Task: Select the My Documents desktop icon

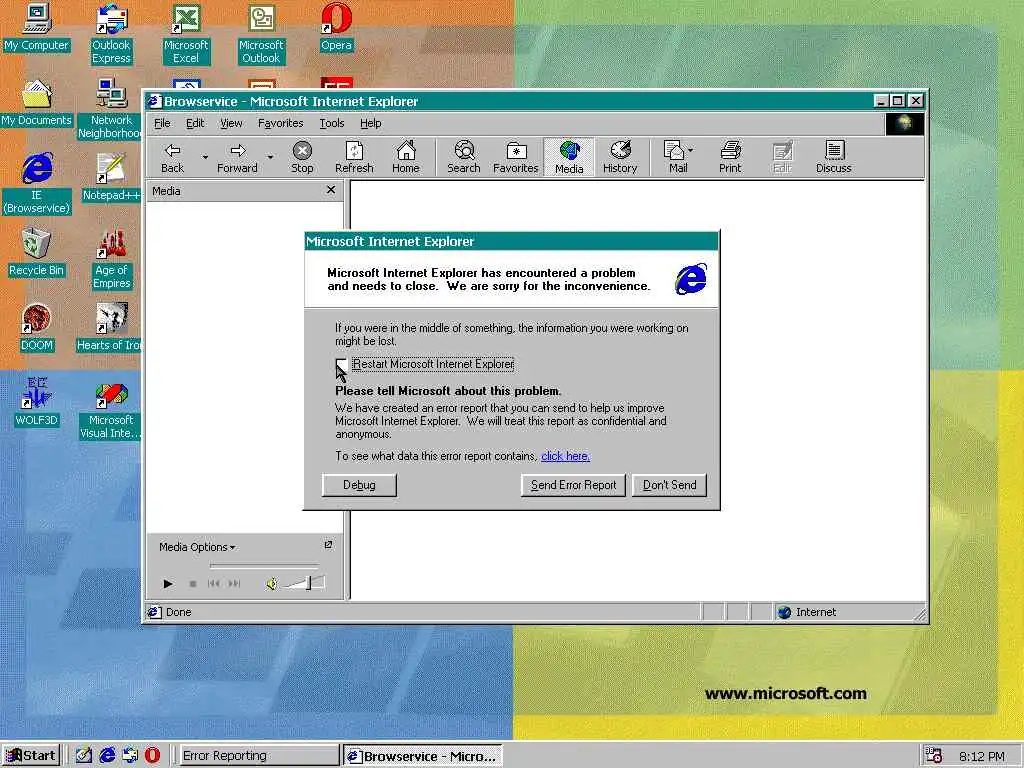Action: point(37,103)
